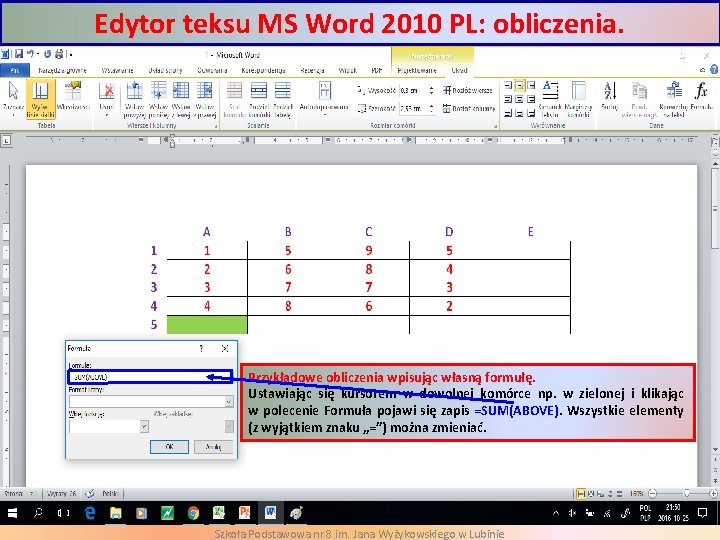The image size is (720, 540).
Task: Click the Word Help question mark icon
Action: point(714,70)
